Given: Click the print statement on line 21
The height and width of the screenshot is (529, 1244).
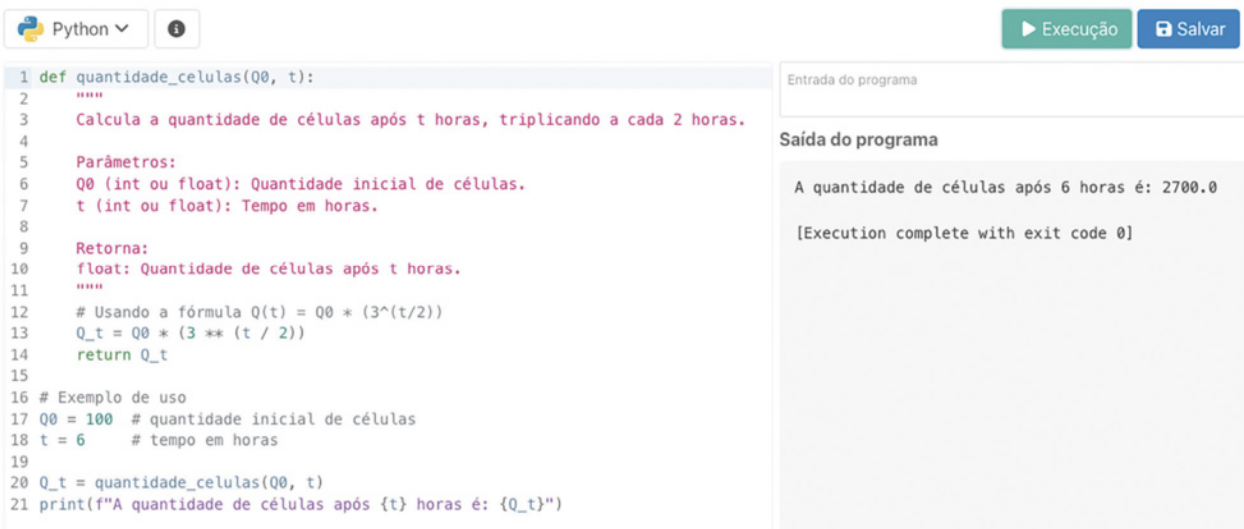Looking at the screenshot, I should click(301, 504).
